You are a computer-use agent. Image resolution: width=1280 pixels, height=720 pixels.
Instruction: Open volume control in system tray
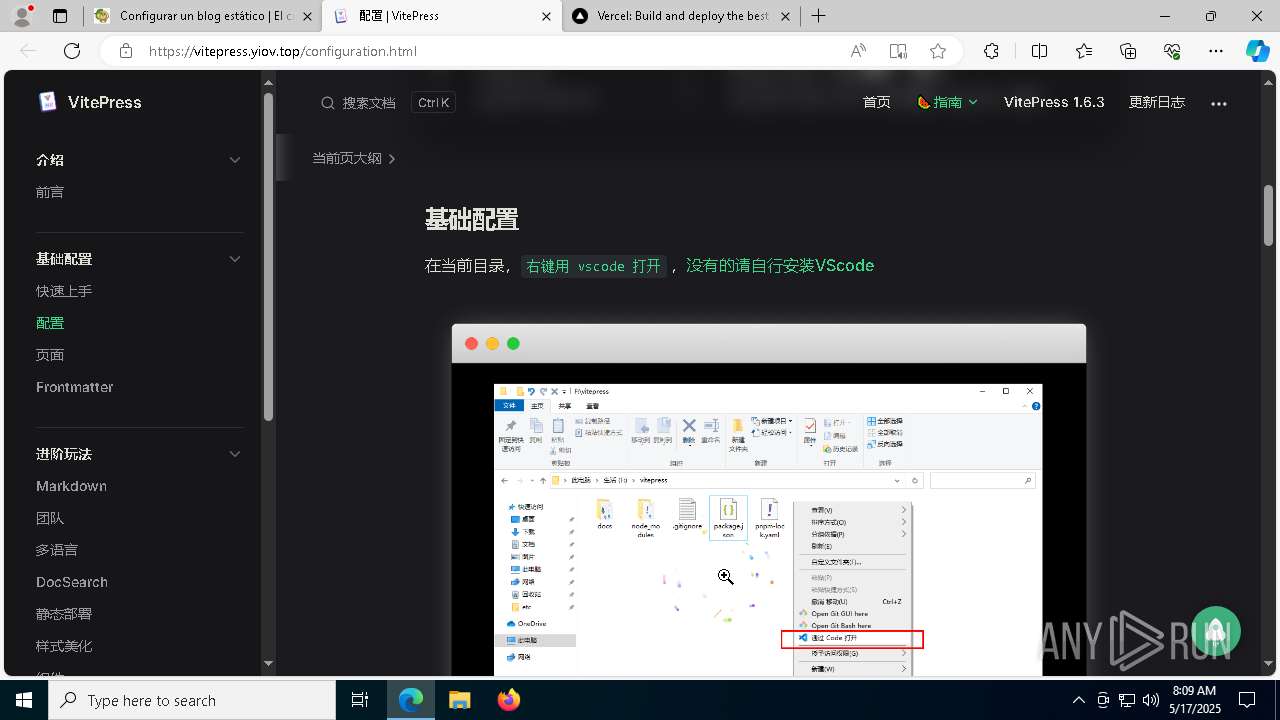tap(1151, 700)
